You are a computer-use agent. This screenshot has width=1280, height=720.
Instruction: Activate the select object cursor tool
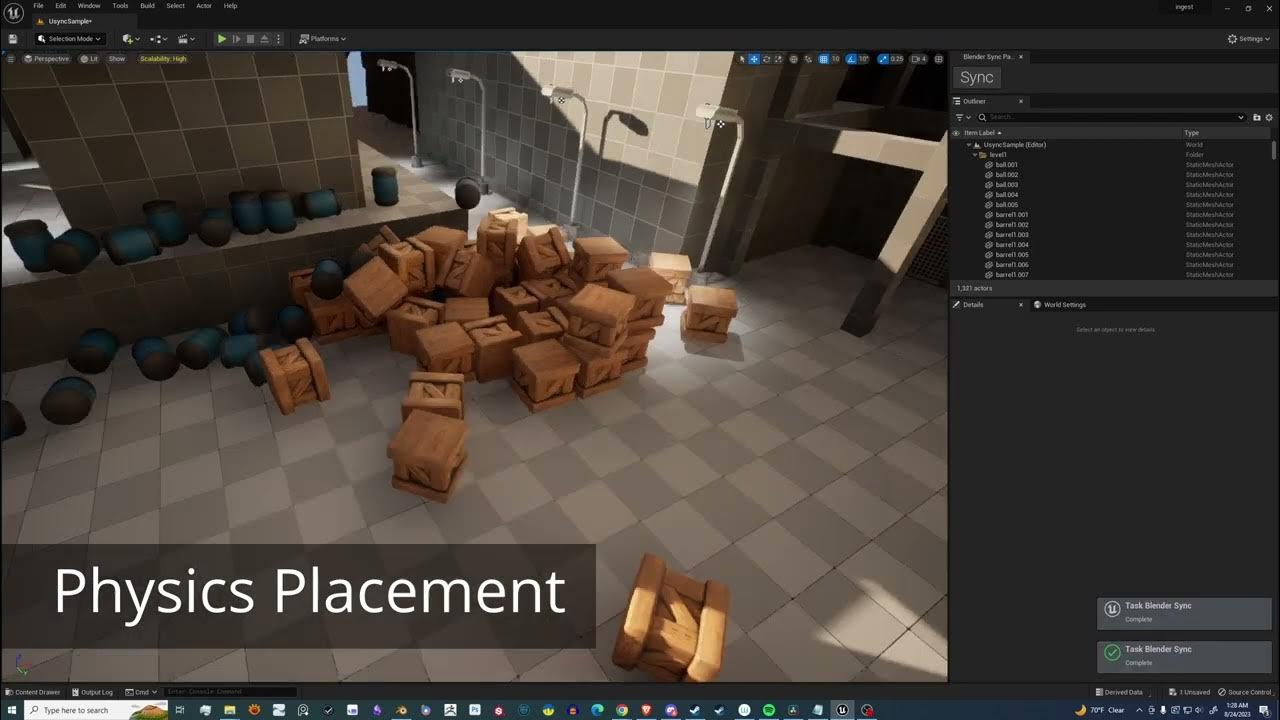[742, 59]
